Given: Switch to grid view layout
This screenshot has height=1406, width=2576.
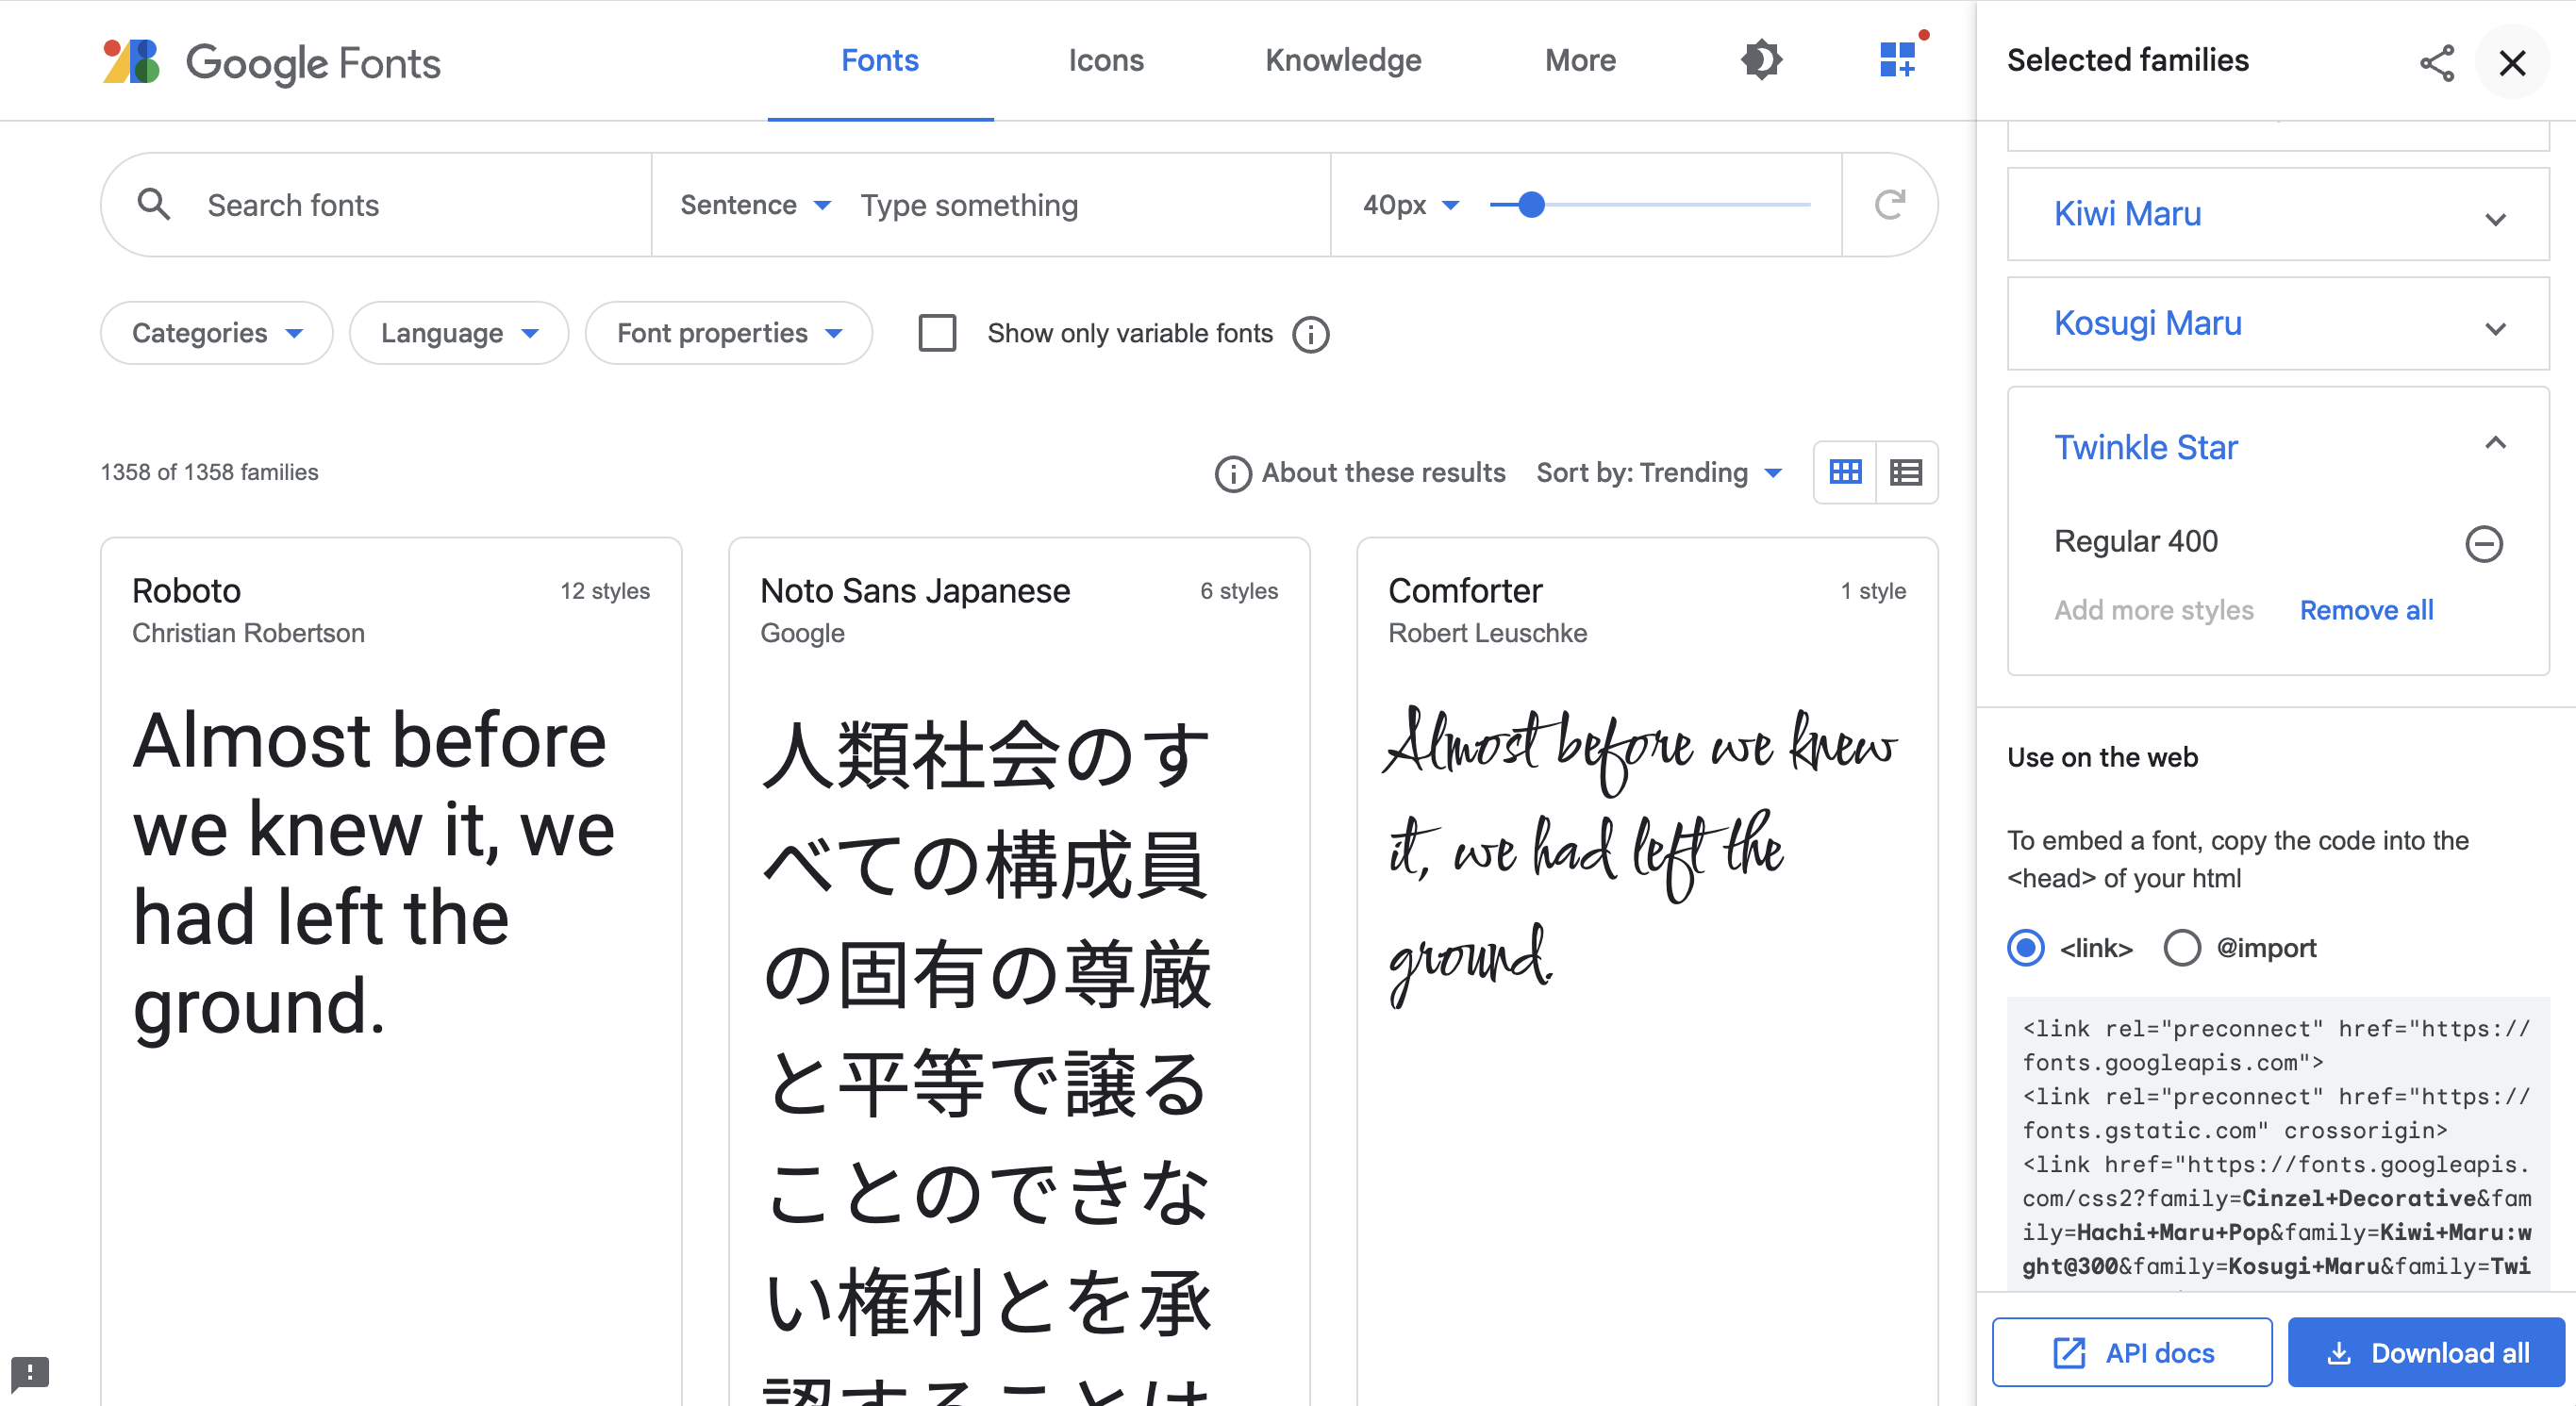Looking at the screenshot, I should 1845,472.
